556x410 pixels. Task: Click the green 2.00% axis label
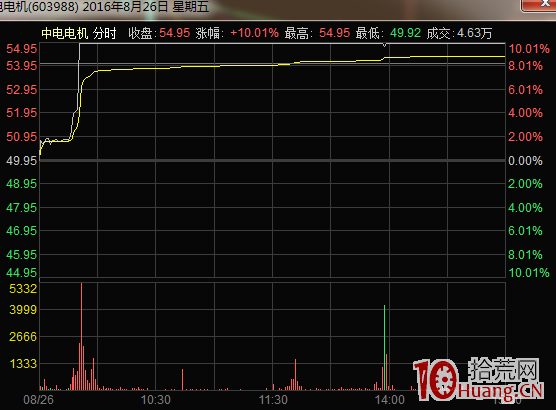[526, 184]
